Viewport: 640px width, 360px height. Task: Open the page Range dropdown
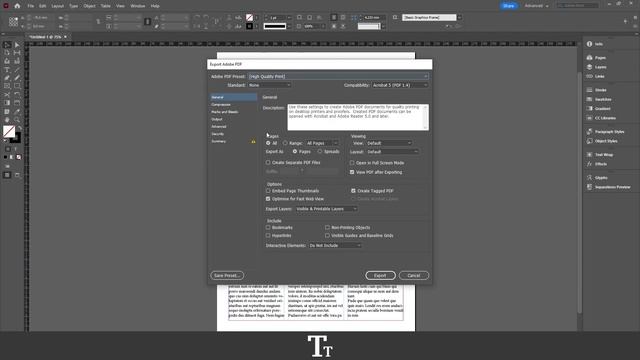point(322,143)
